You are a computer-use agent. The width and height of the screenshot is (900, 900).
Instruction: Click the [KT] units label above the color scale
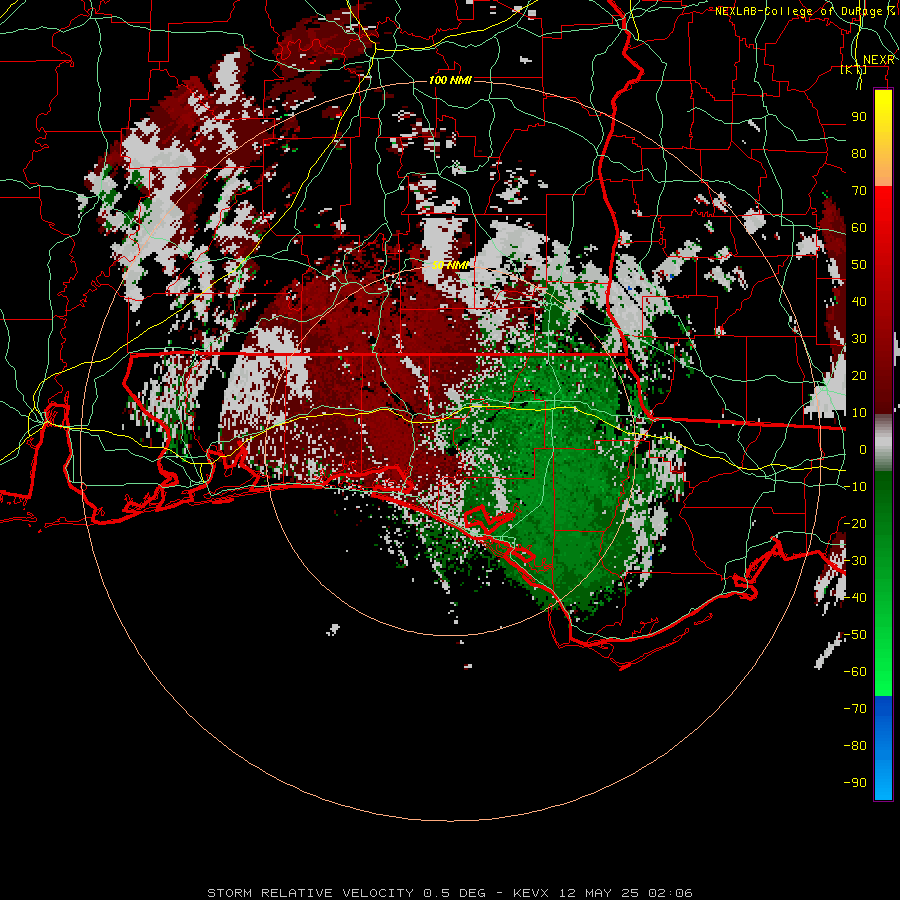854,69
